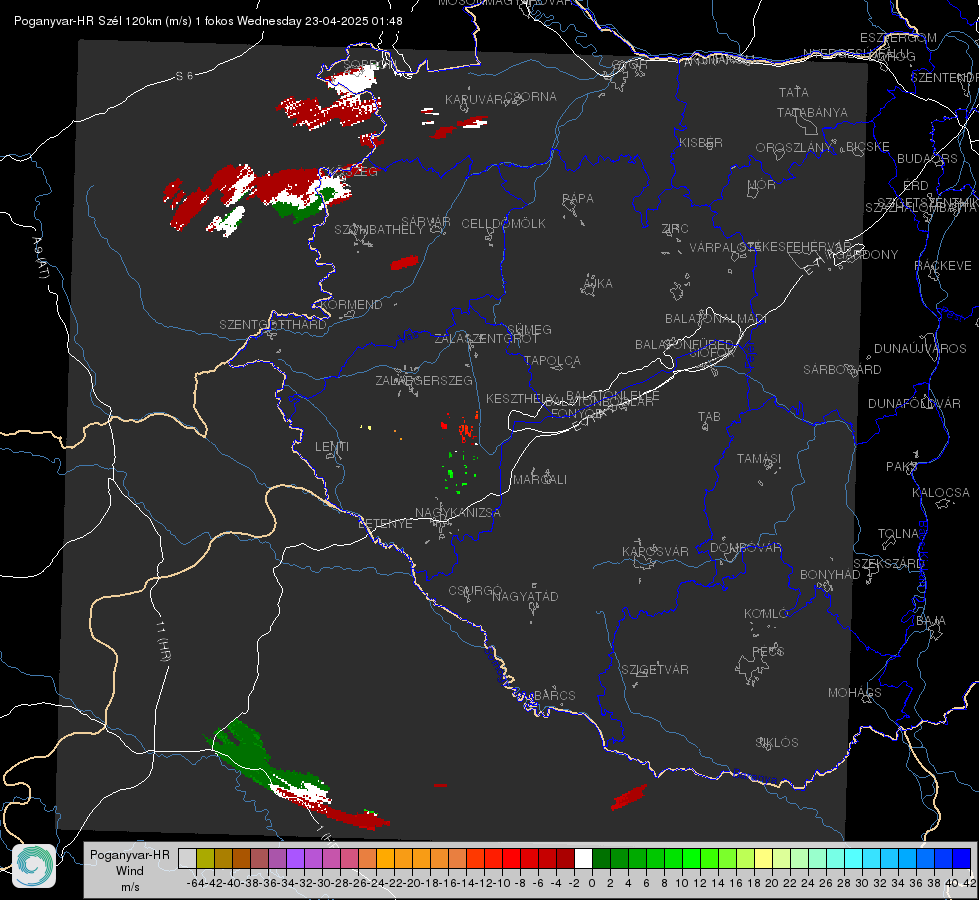Click the MARCALI city label

pos(539,480)
